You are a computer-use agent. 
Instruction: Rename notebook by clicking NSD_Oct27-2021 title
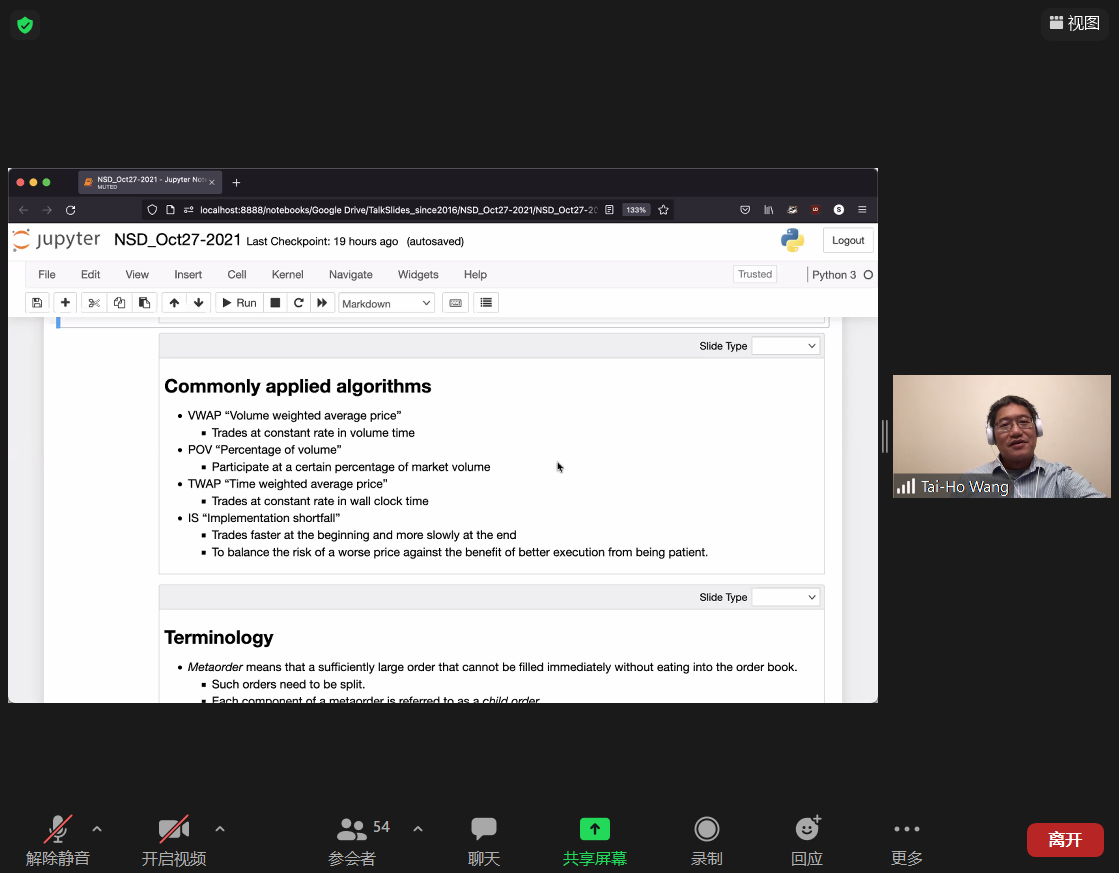(x=178, y=240)
